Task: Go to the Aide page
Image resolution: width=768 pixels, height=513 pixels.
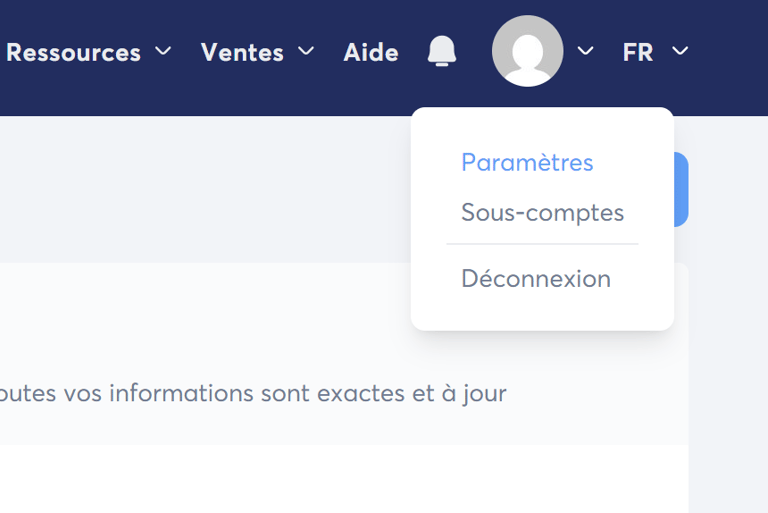Action: tap(371, 52)
